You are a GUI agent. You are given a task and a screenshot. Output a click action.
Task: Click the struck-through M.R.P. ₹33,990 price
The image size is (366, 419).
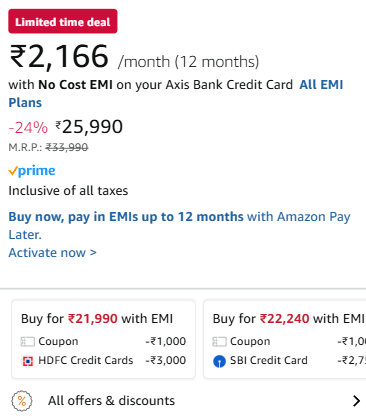[67, 147]
